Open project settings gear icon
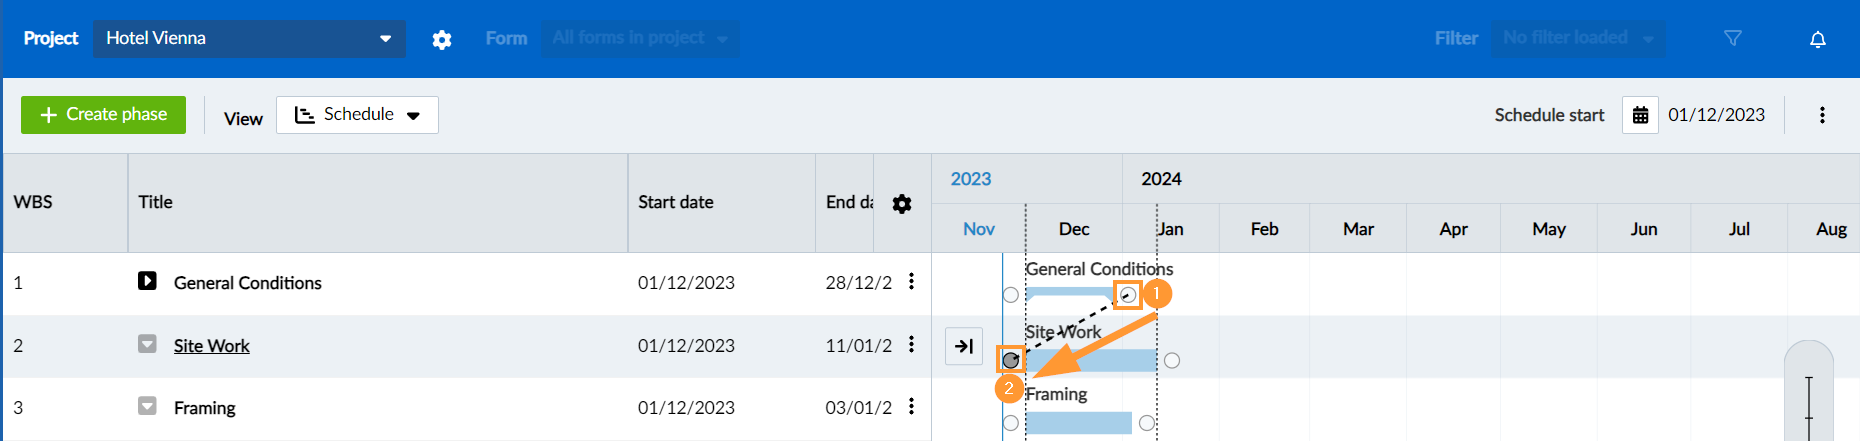 442,39
